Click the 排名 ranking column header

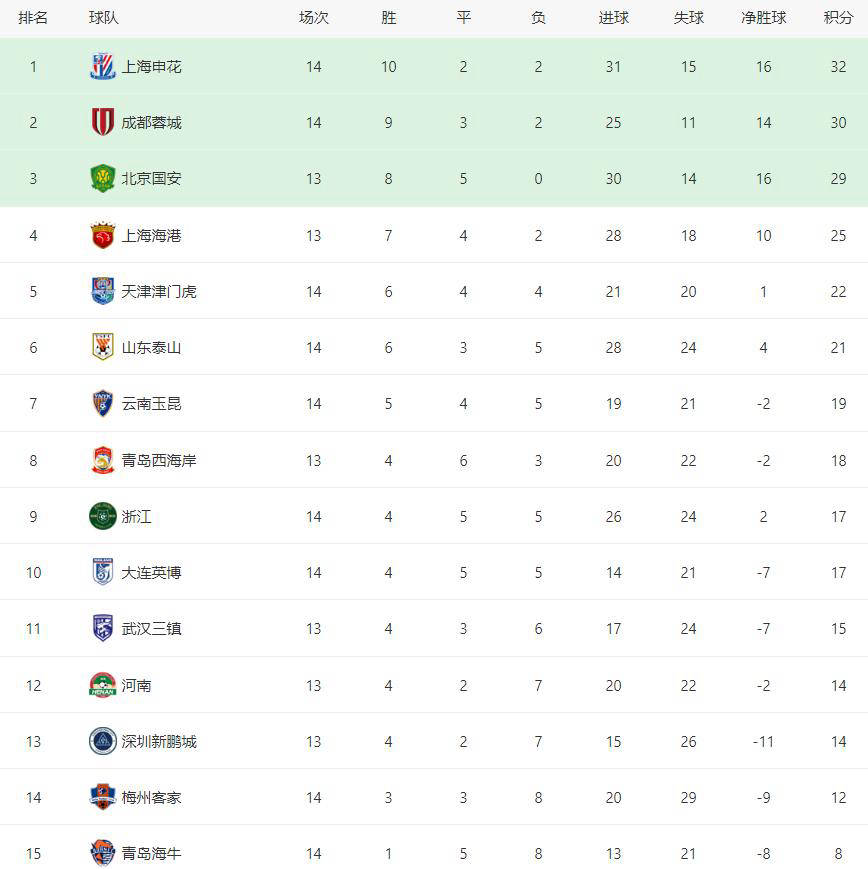click(x=33, y=18)
